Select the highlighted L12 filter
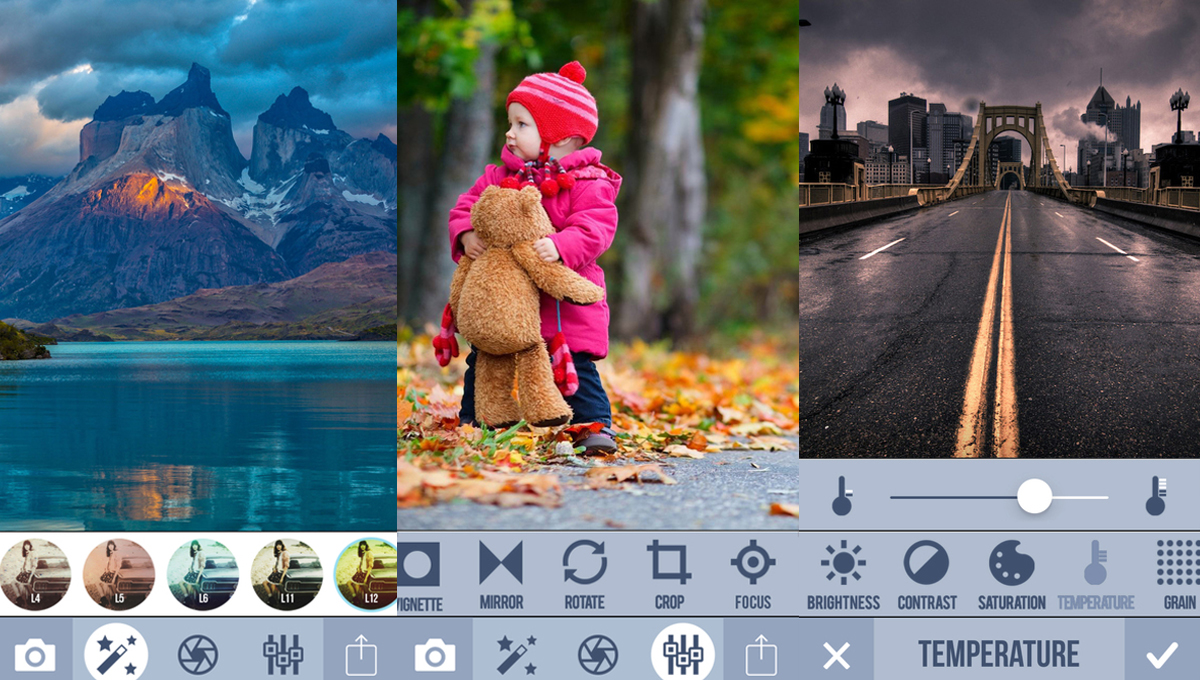1200x680 pixels. 369,575
